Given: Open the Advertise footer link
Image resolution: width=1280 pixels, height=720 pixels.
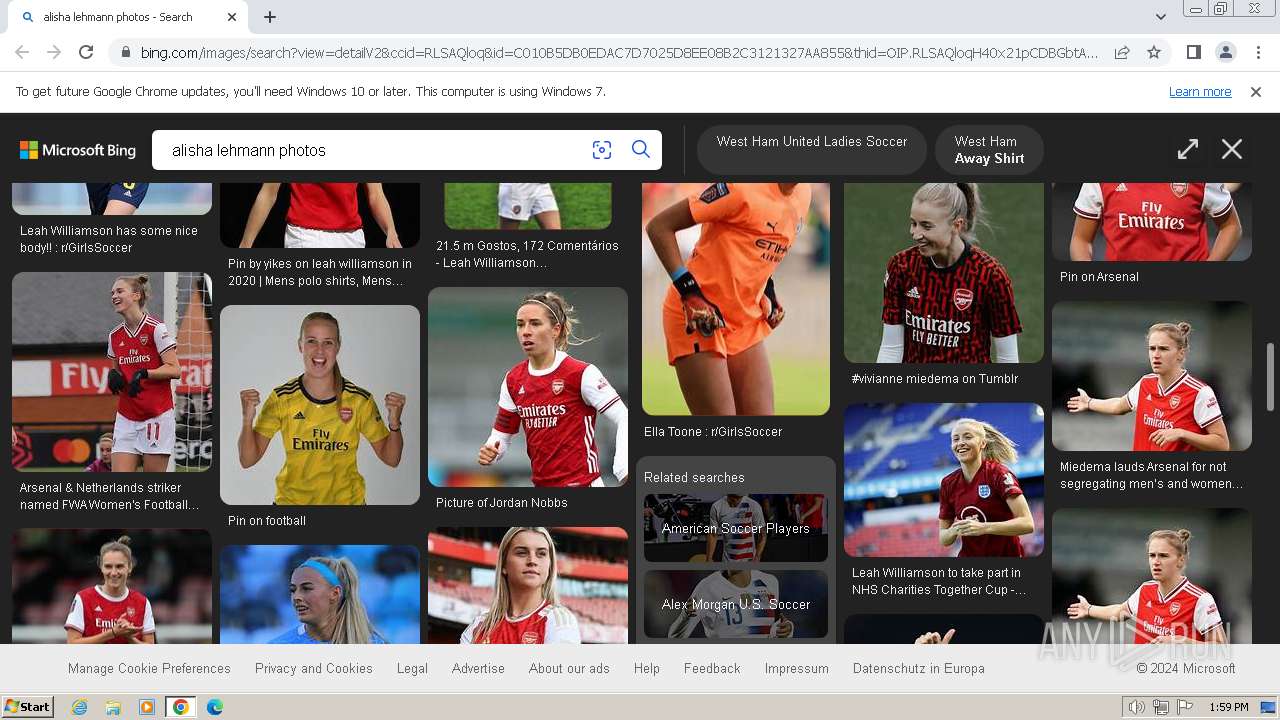Looking at the screenshot, I should 478,668.
